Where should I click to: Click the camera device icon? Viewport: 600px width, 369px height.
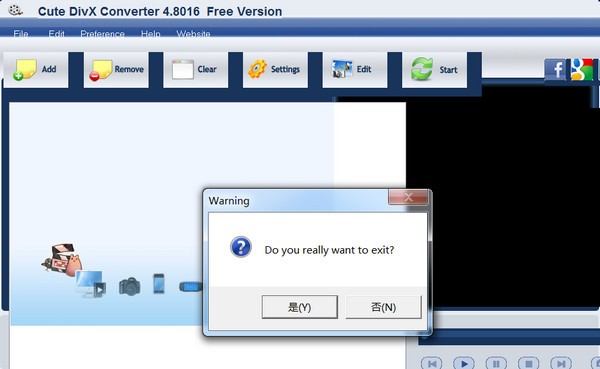coord(130,286)
